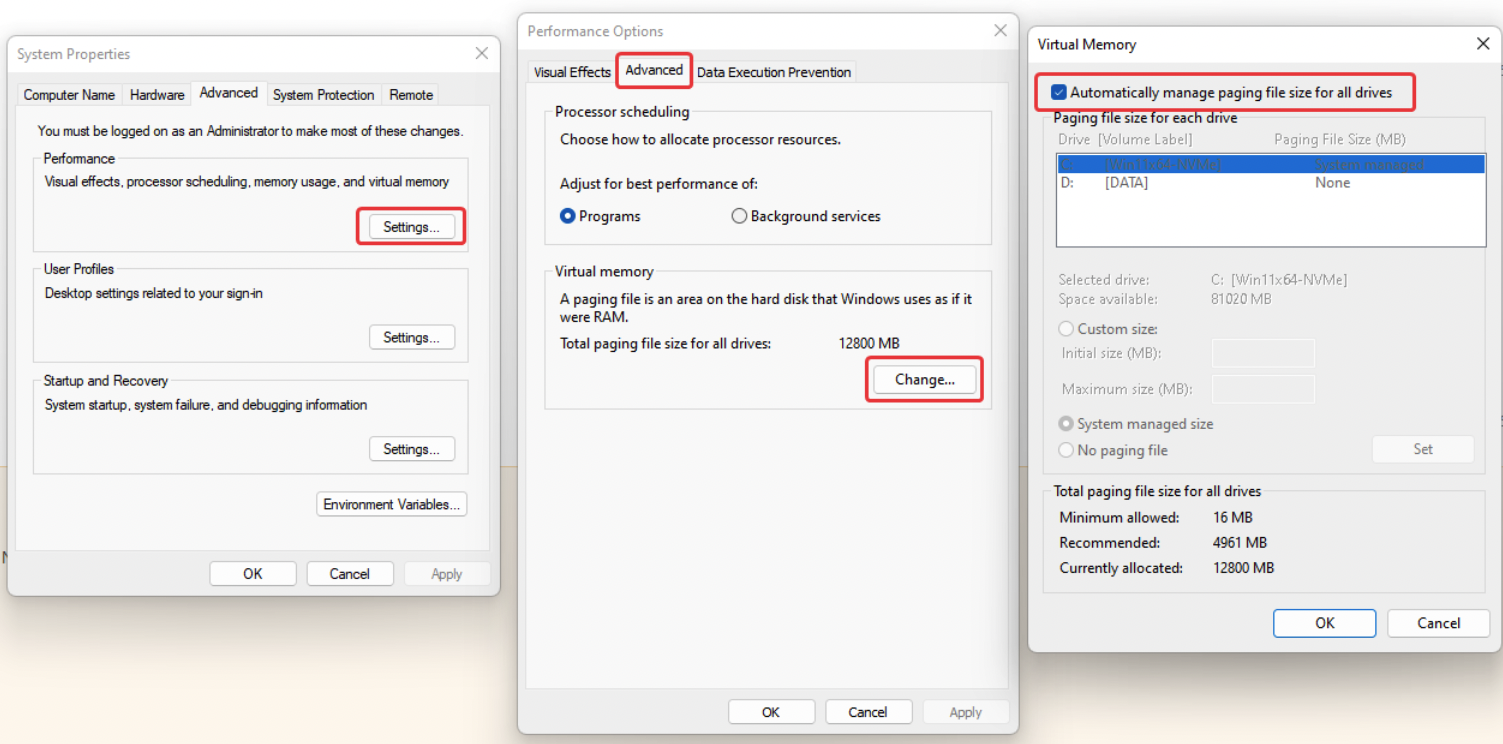Select the Background services option
Viewport: 1503px width, 744px height.
[740, 216]
